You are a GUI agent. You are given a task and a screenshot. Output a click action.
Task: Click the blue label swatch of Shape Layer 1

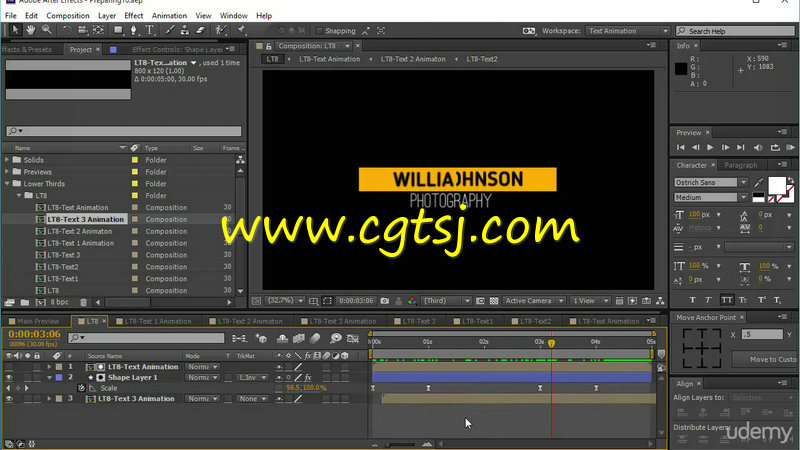(x=59, y=378)
